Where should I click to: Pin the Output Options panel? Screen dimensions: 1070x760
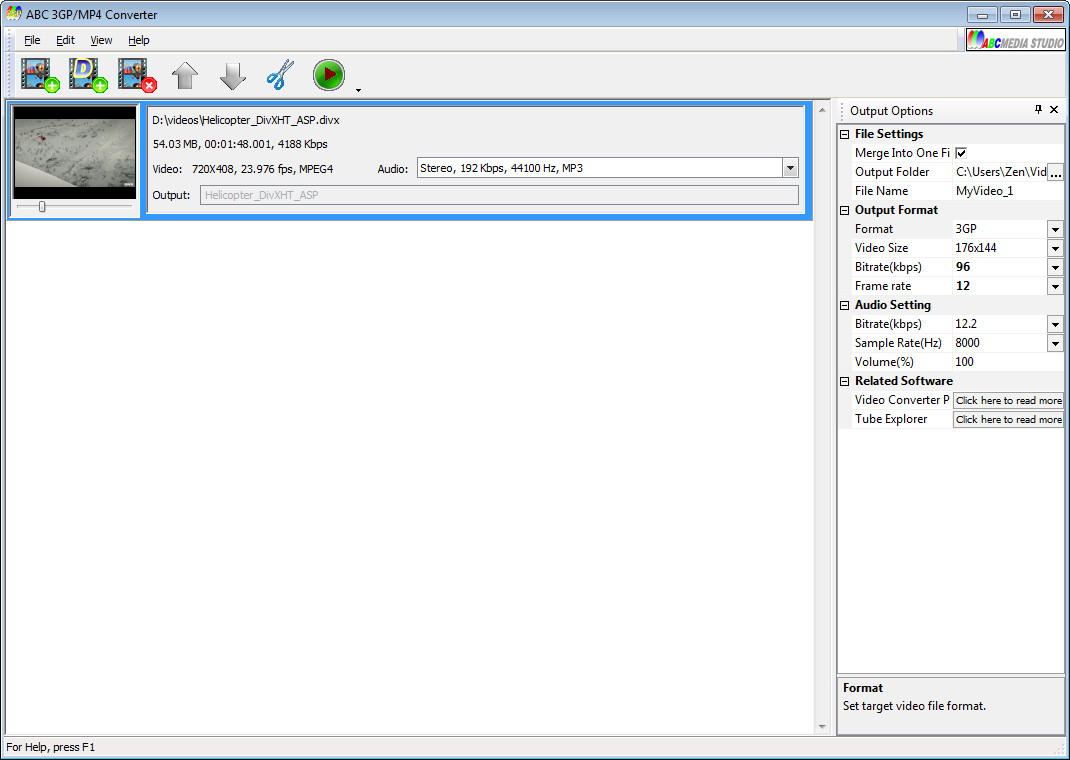pyautogui.click(x=1038, y=110)
